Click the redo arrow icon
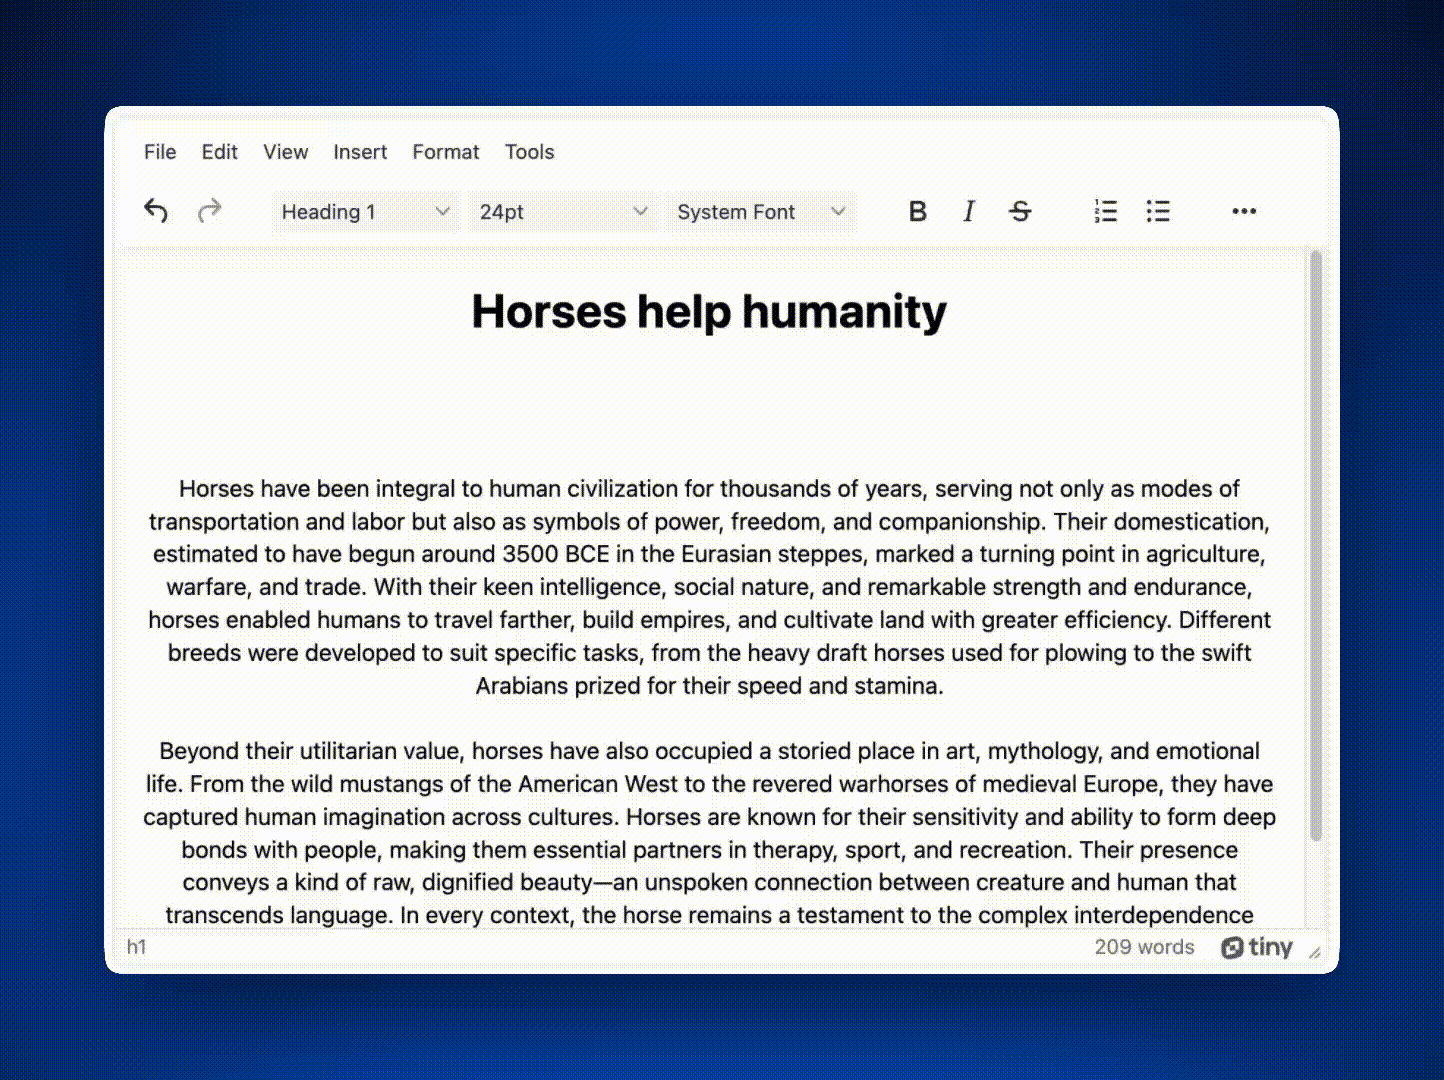Image resolution: width=1444 pixels, height=1080 pixels. point(209,211)
